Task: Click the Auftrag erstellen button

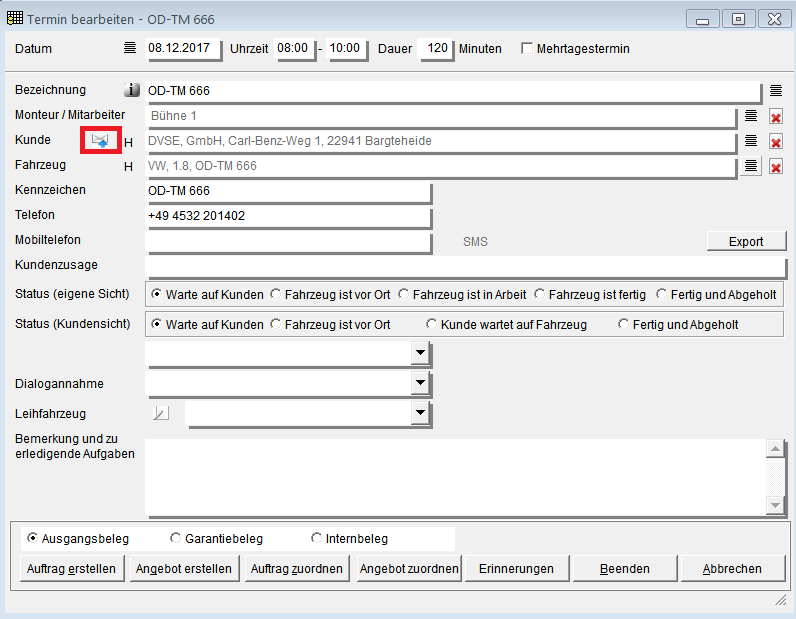Action: tap(69, 569)
